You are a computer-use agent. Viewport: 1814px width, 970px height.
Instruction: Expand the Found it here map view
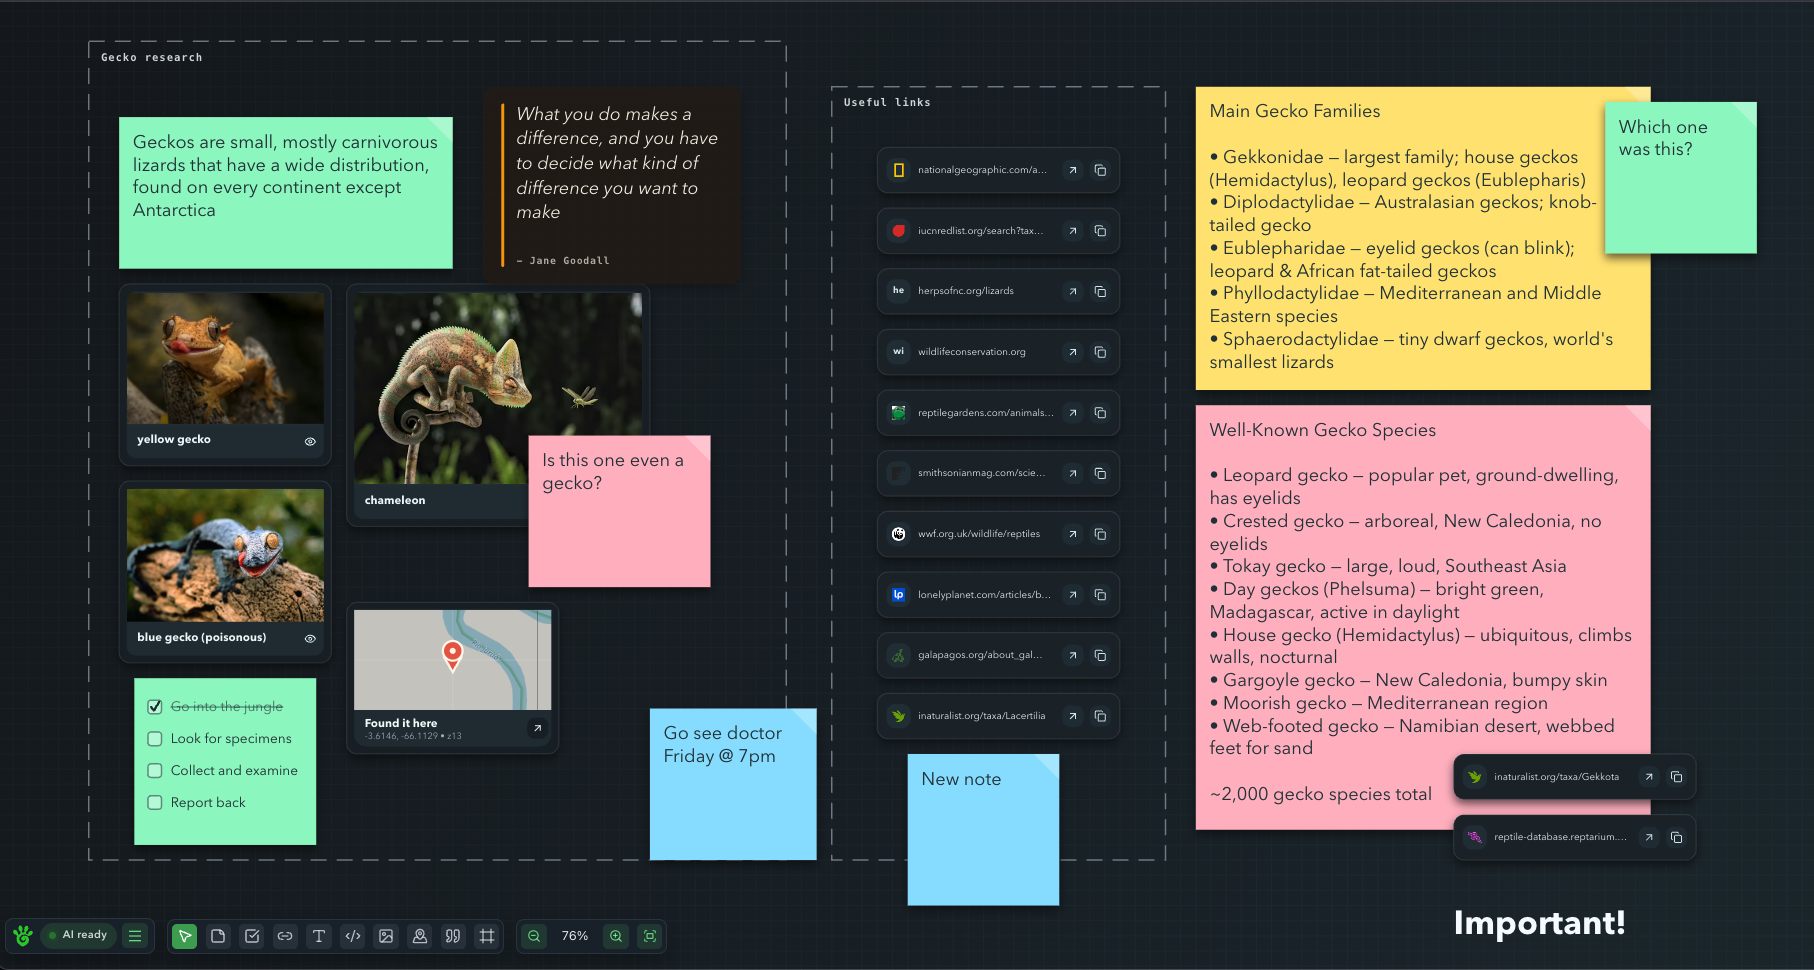(538, 729)
